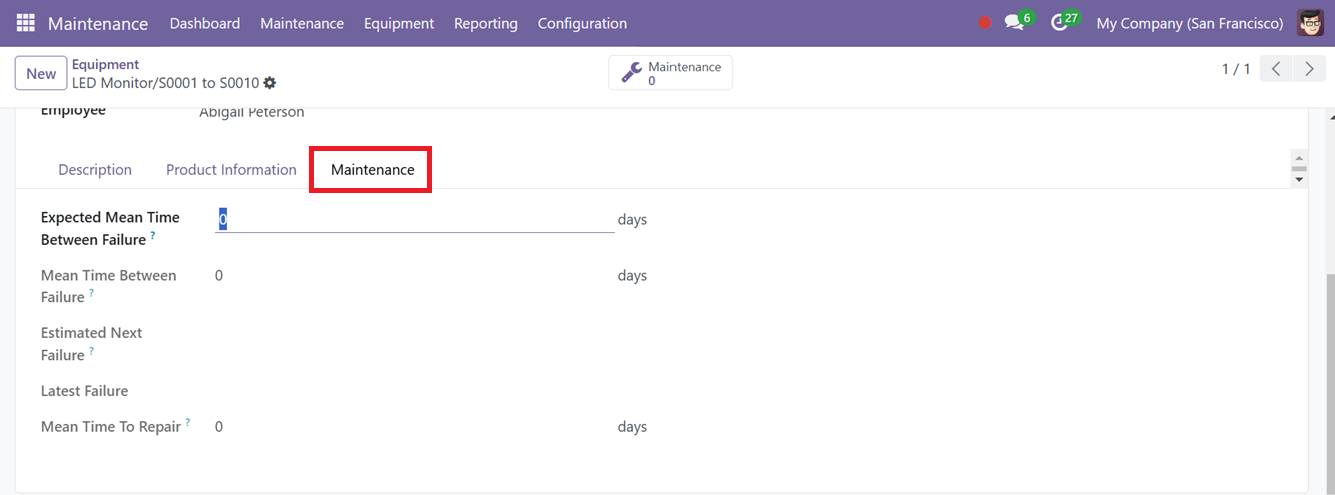The width and height of the screenshot is (1335, 495).
Task: Show help tooltip for Mean Time Between Failure
Action: (x=91, y=293)
